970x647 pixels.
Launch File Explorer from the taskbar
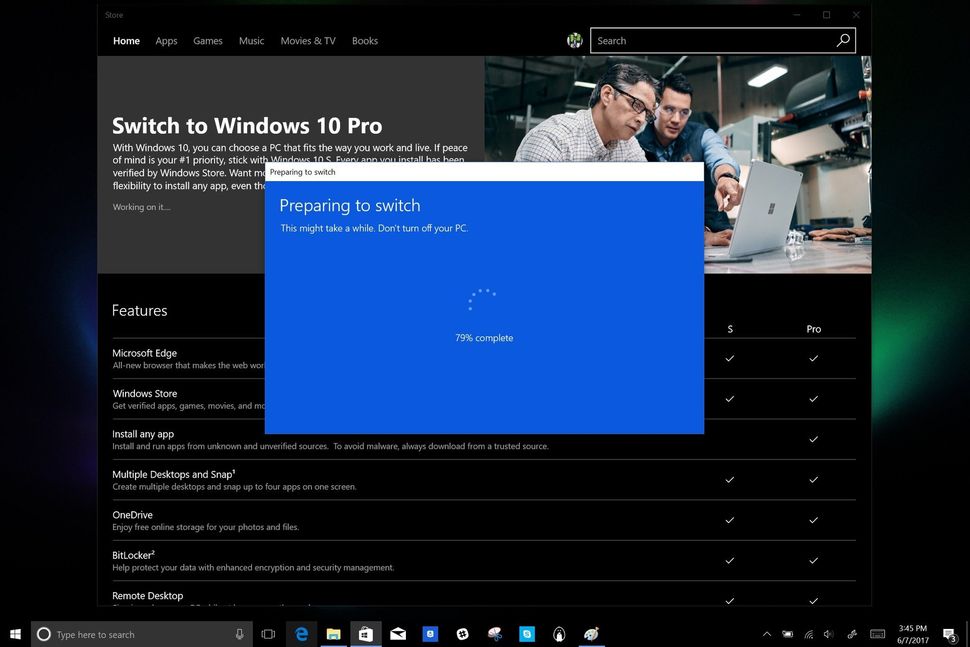[334, 633]
